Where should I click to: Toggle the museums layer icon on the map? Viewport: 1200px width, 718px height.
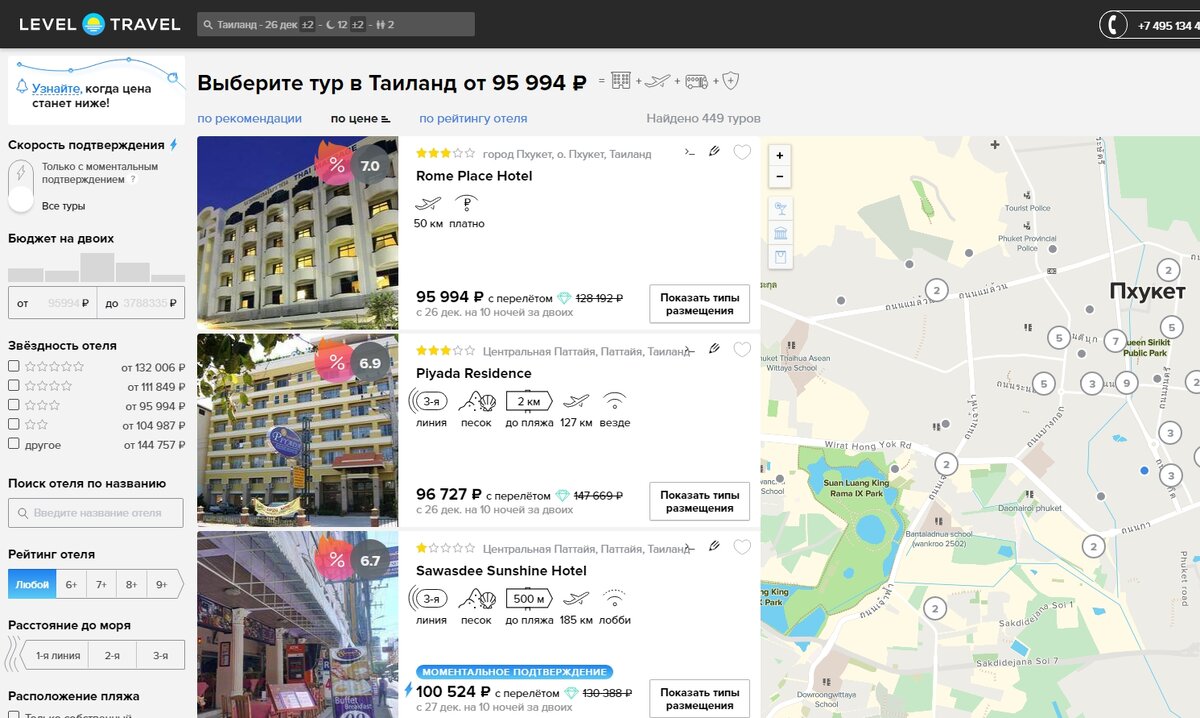click(780, 233)
